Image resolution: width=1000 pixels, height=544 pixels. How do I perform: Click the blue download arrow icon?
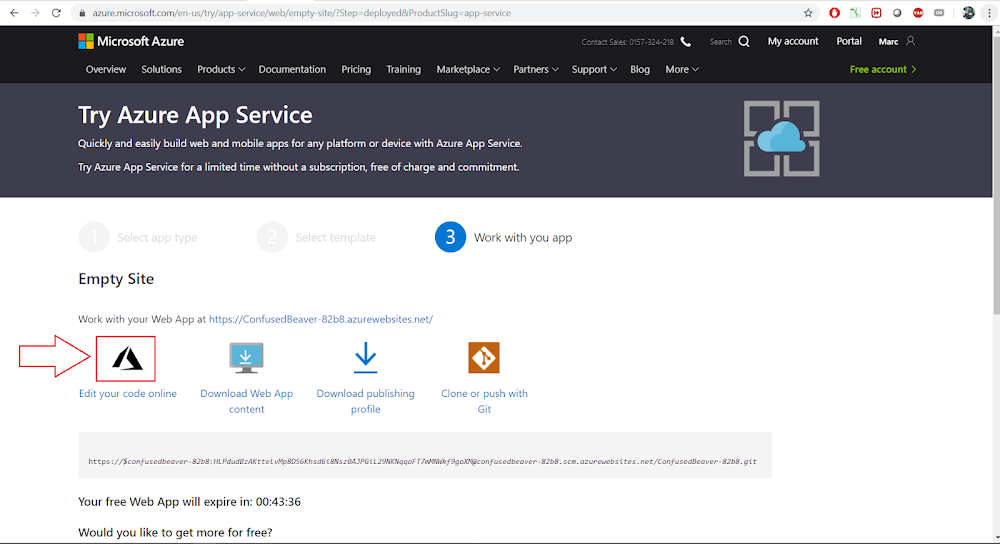click(365, 358)
